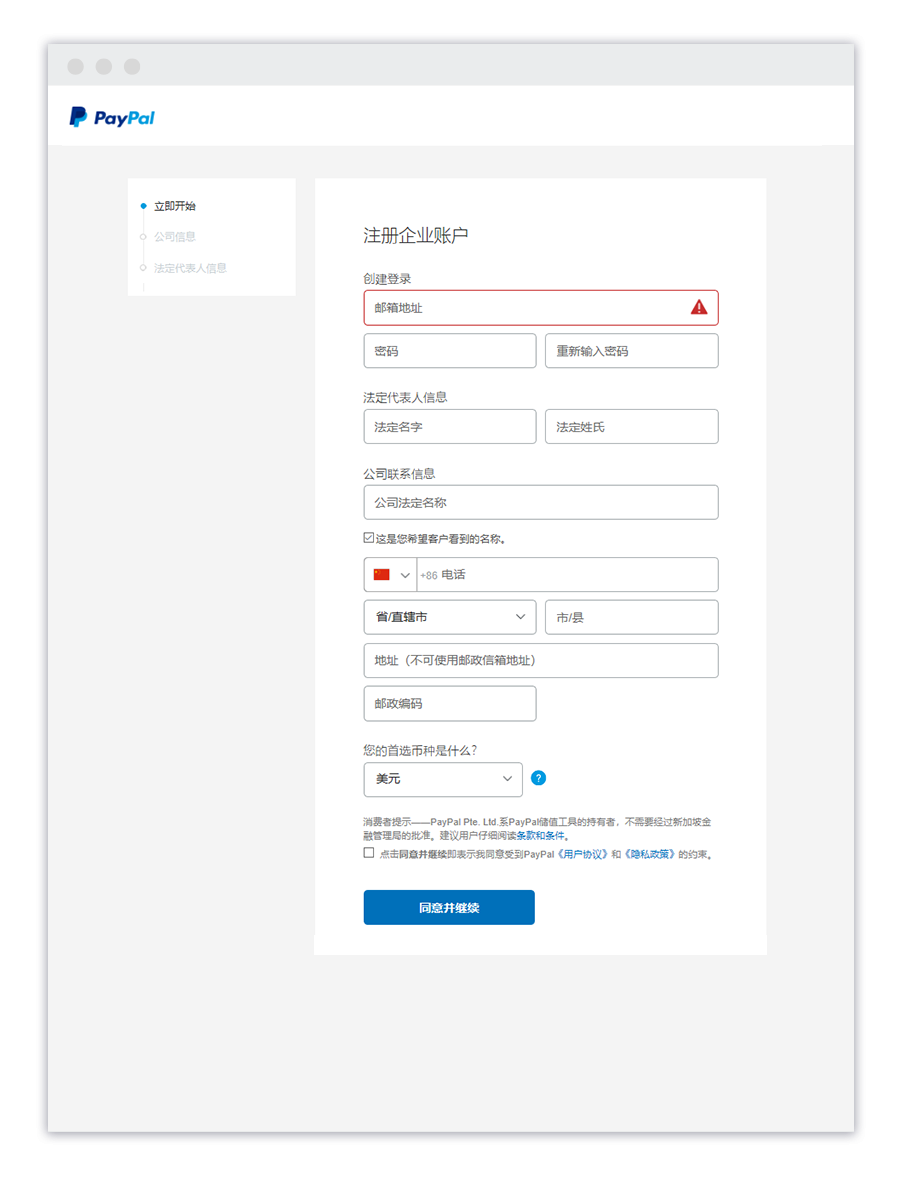Click the circle icon beside 法定代表人信息 step
This screenshot has width=900, height=1184.
coord(143,268)
